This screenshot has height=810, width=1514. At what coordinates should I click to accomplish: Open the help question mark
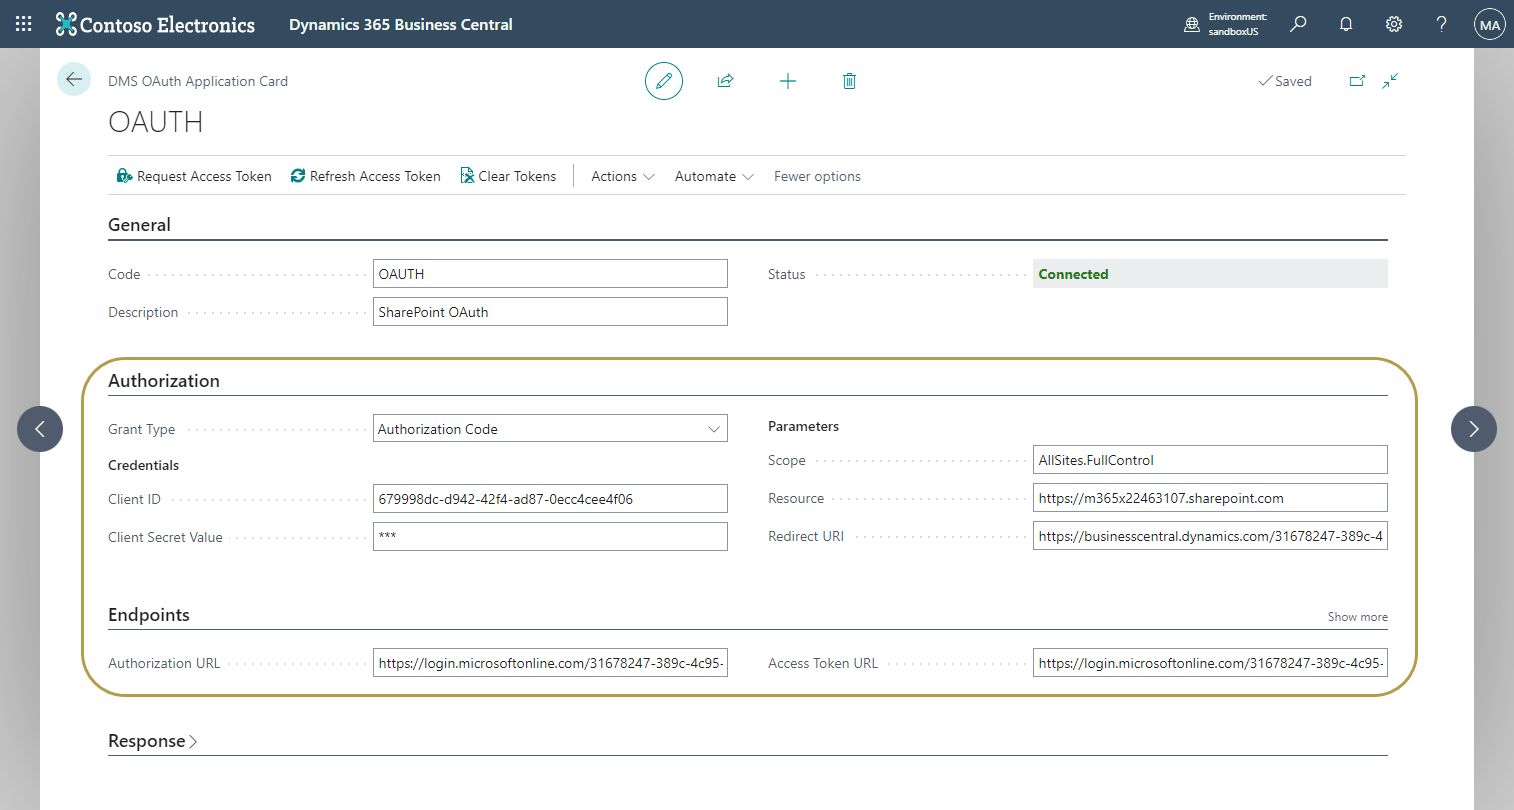[1441, 23]
